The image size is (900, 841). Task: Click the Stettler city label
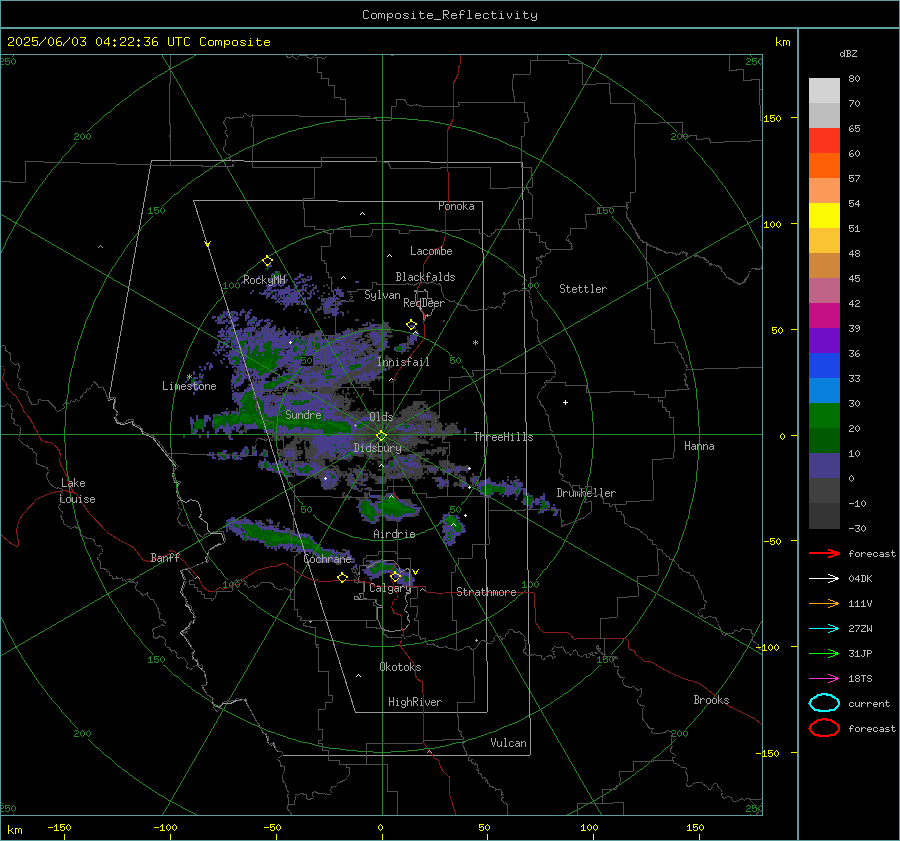point(583,289)
